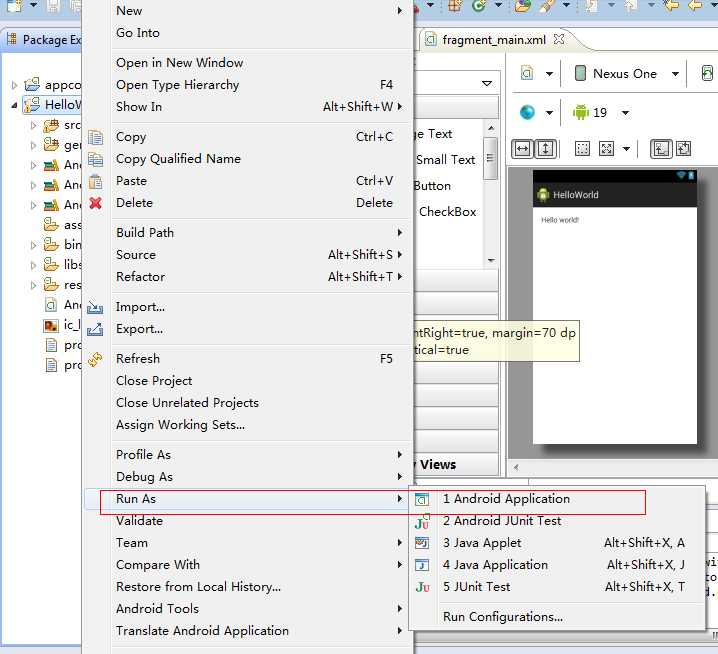Click the Java Applet icon

click(422, 543)
